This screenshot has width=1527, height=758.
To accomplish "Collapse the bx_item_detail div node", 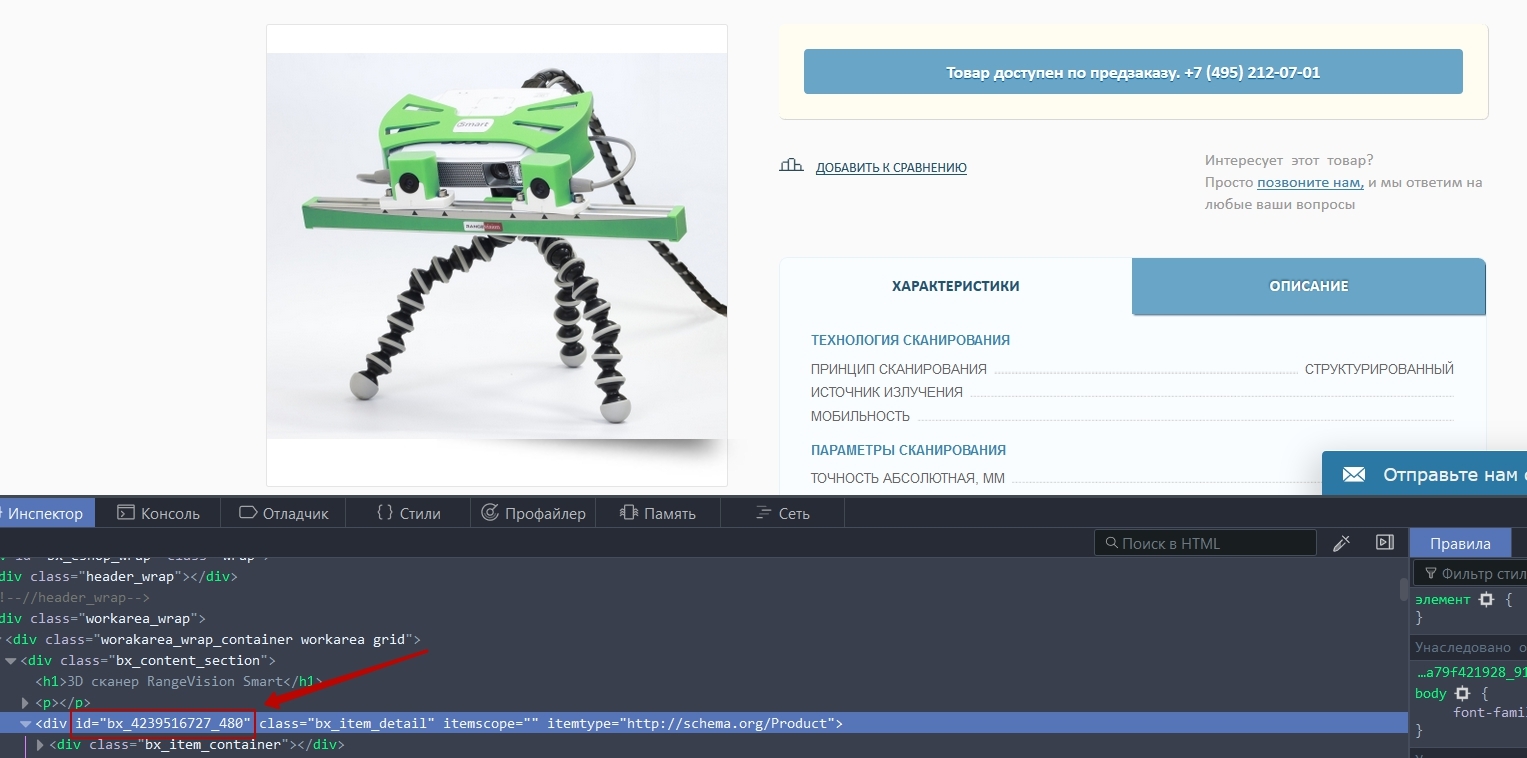I will coord(26,723).
